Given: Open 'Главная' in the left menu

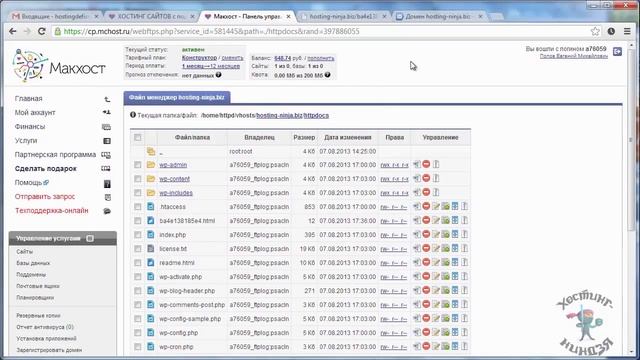Looking at the screenshot, I should (29, 98).
